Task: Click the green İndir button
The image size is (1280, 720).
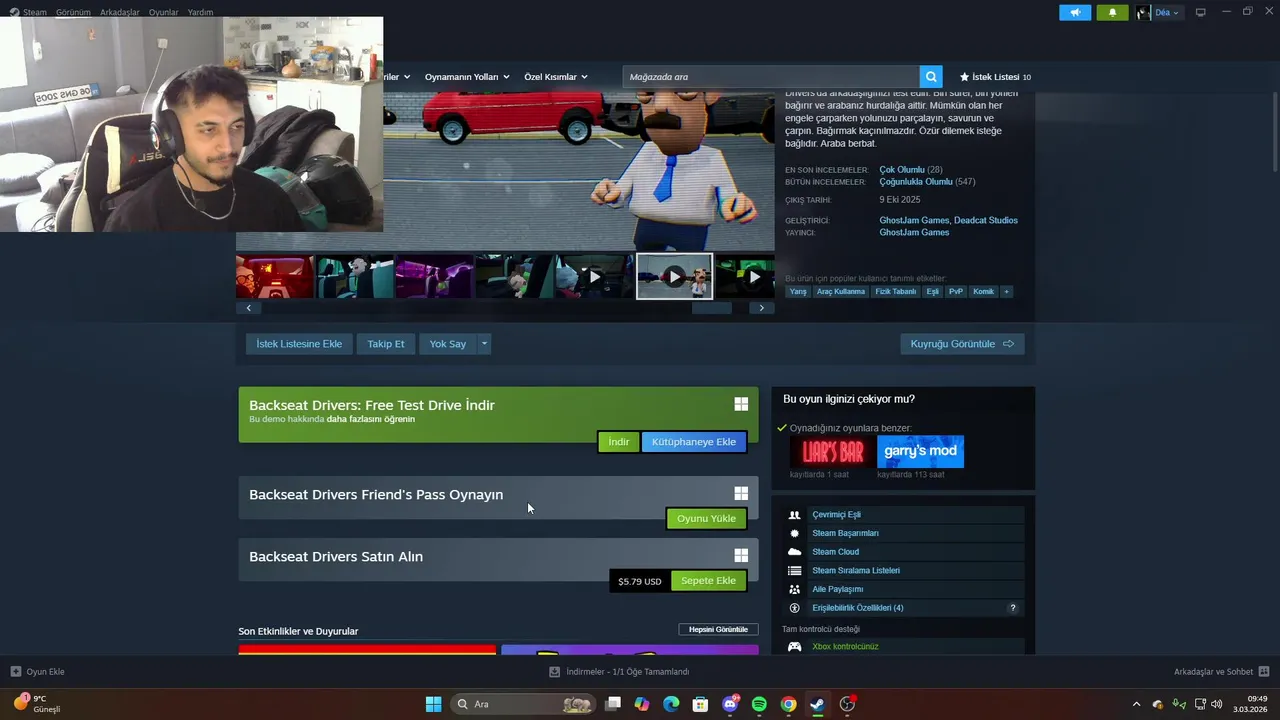Action: (x=619, y=442)
